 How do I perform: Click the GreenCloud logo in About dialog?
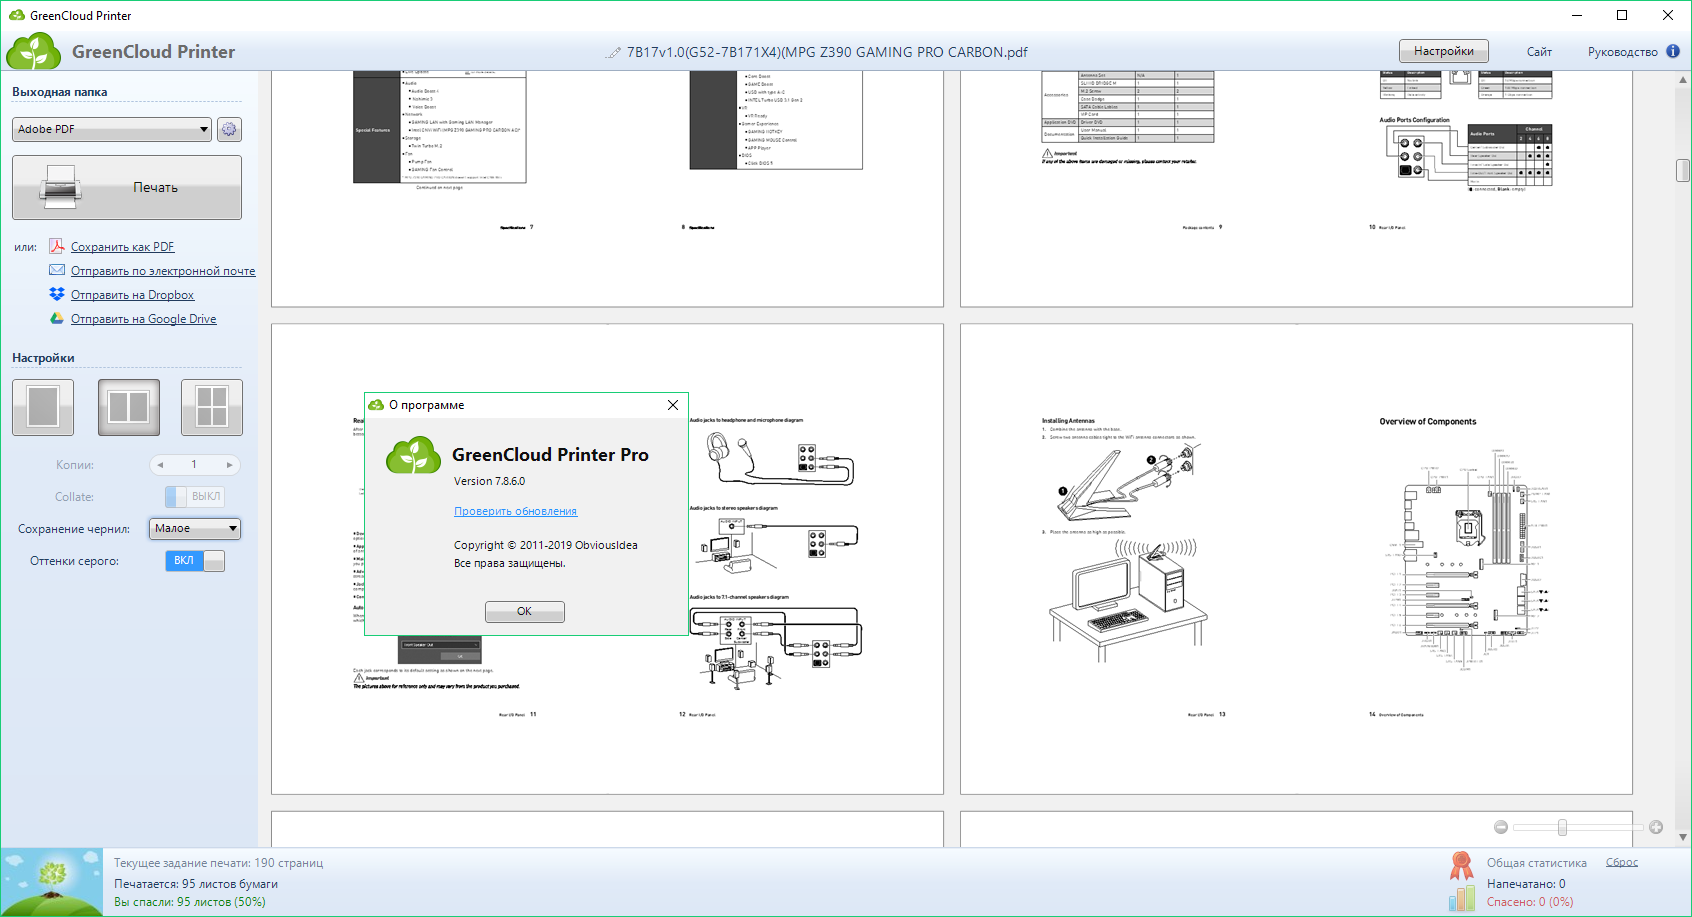[413, 455]
